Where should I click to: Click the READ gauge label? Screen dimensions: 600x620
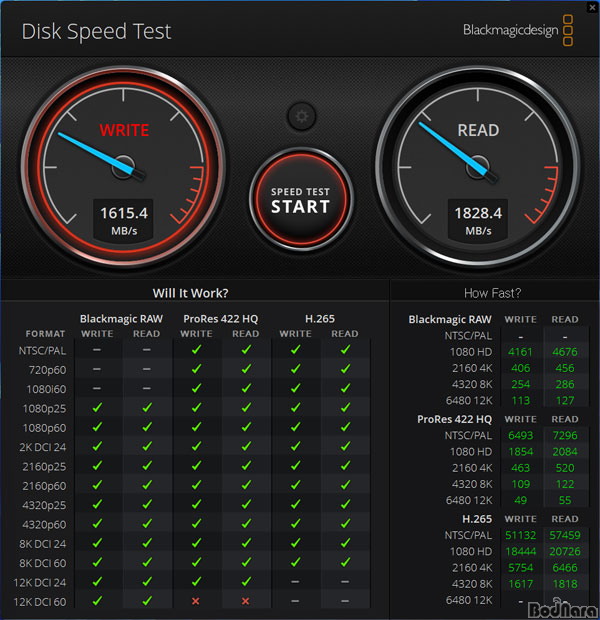[x=478, y=130]
